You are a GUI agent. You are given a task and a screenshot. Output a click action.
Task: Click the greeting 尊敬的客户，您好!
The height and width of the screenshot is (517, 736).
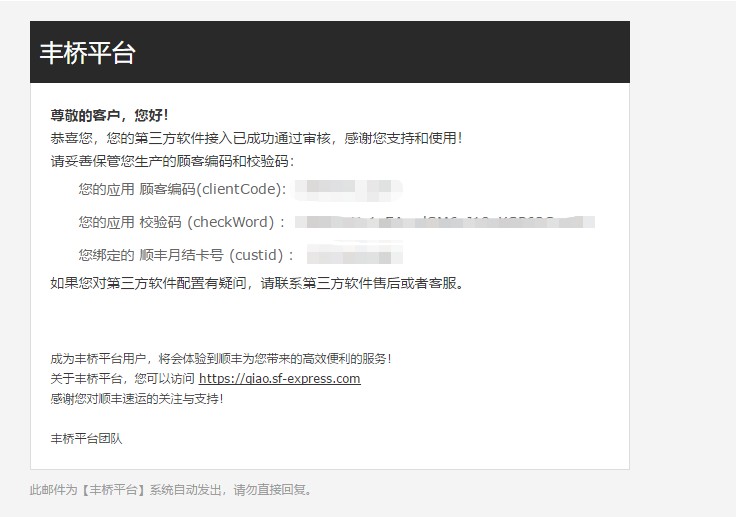click(x=109, y=115)
